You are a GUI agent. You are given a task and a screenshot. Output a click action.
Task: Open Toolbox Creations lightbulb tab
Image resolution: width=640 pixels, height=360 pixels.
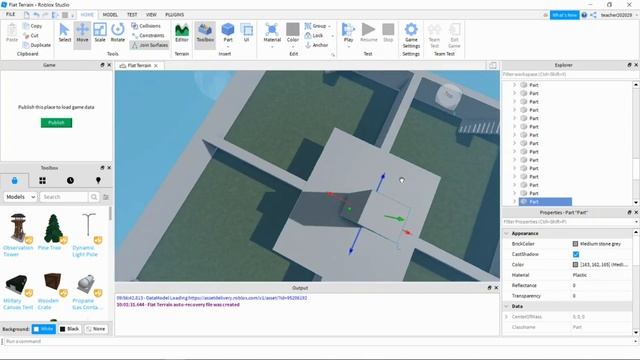(x=98, y=180)
